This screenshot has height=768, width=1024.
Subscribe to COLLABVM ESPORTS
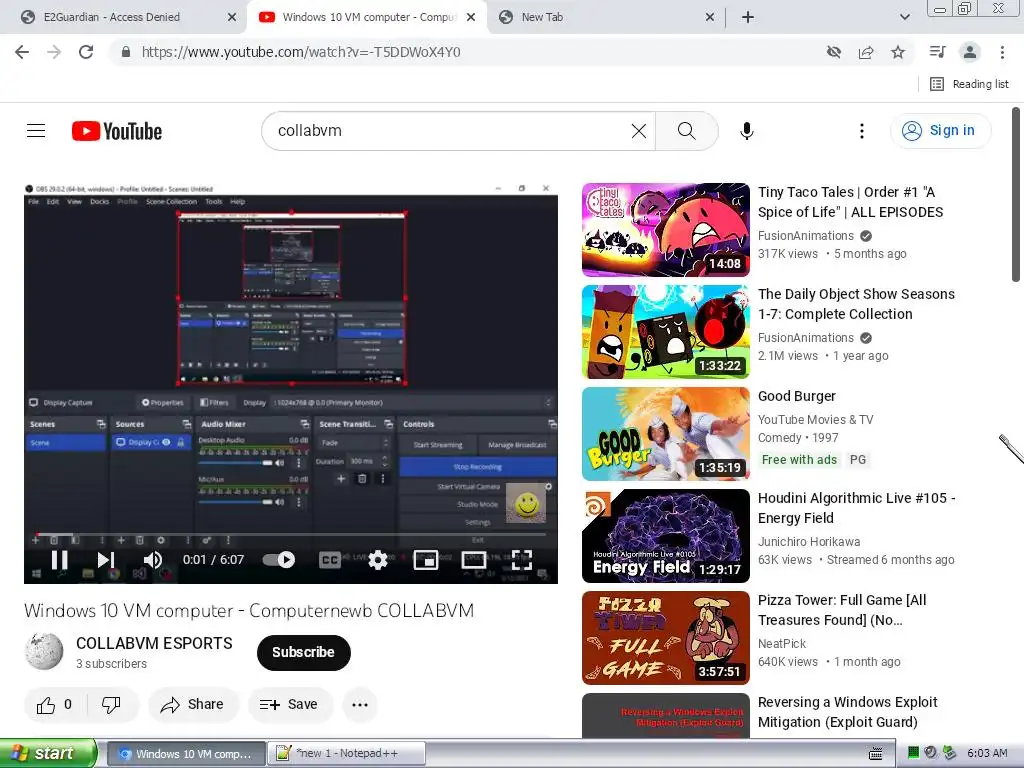click(304, 652)
